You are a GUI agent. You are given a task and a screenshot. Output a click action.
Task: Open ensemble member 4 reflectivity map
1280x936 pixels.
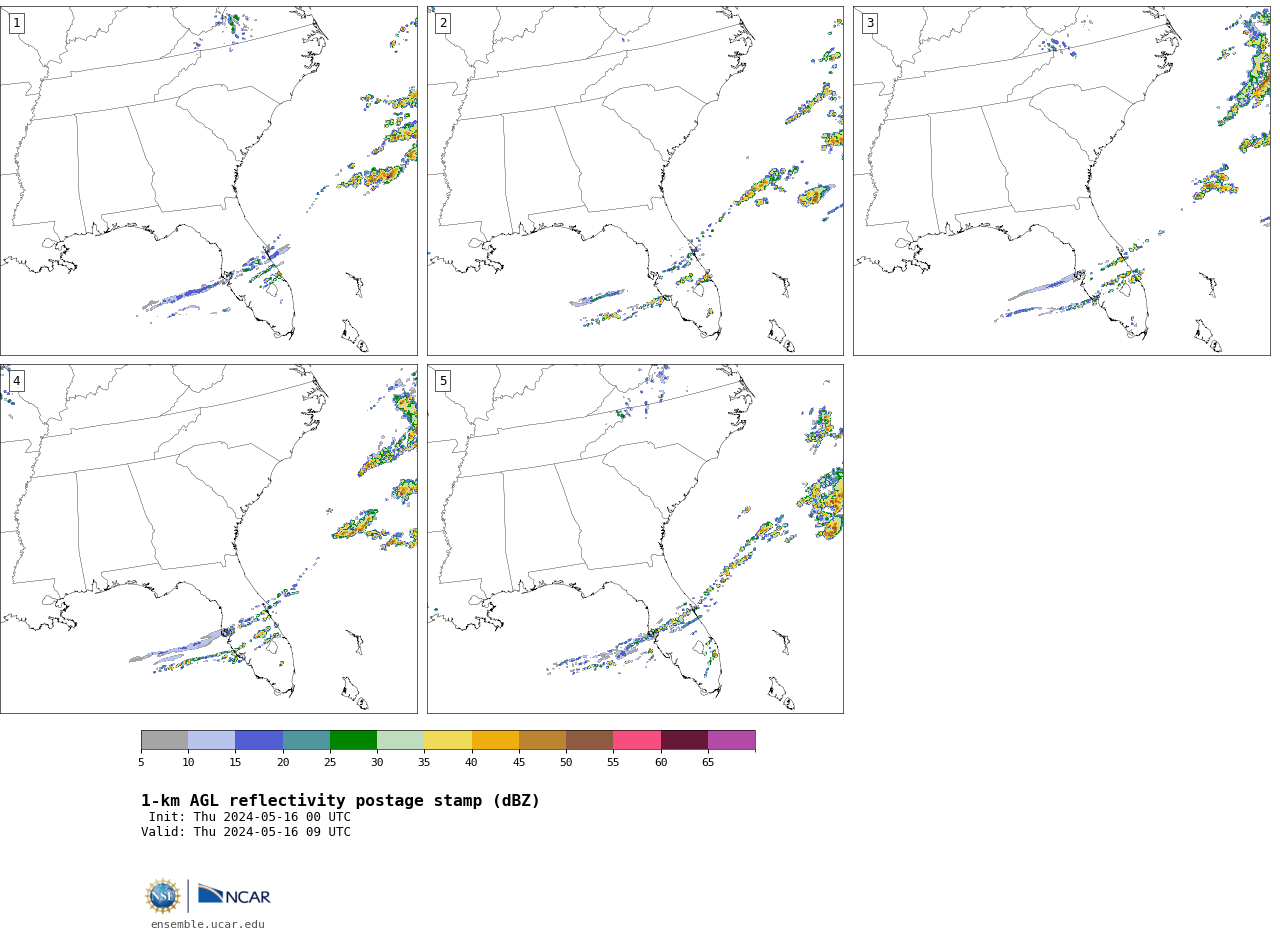(x=208, y=539)
